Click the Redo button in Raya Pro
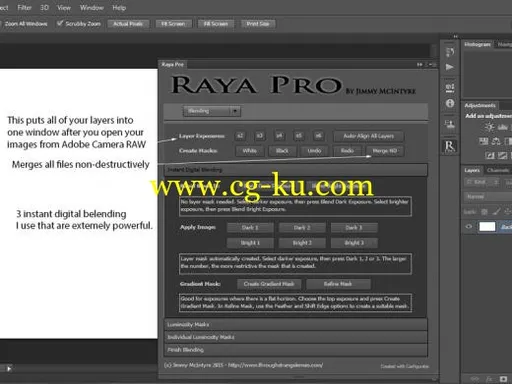The image size is (512, 384). [x=347, y=151]
